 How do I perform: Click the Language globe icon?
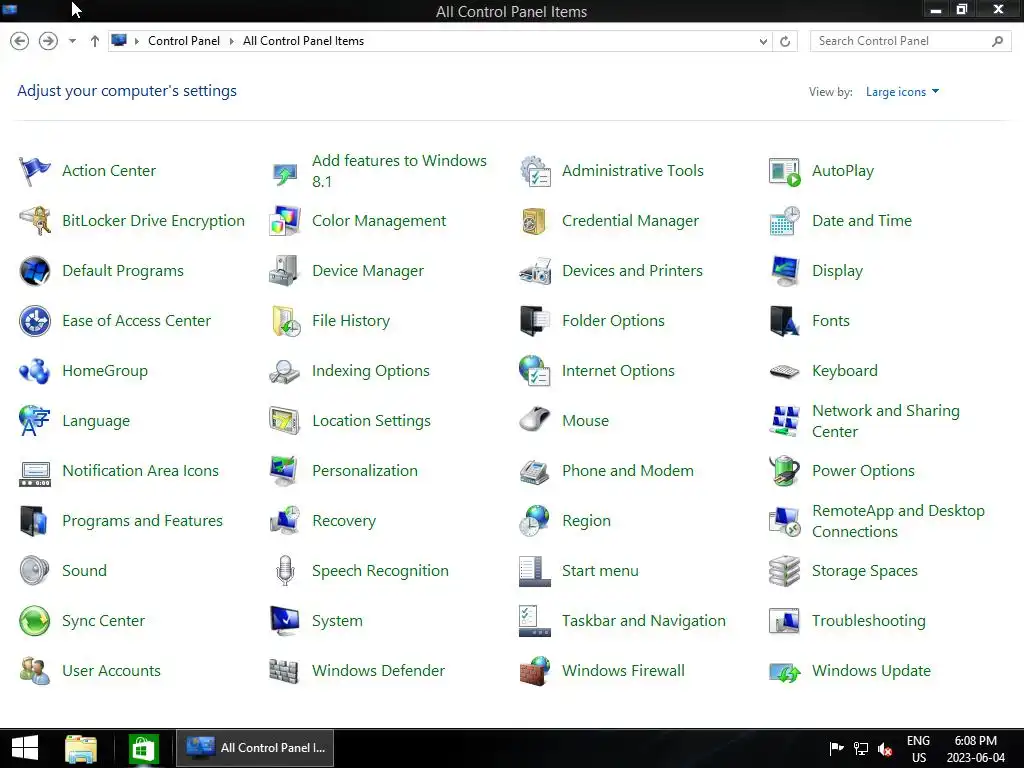pos(35,421)
